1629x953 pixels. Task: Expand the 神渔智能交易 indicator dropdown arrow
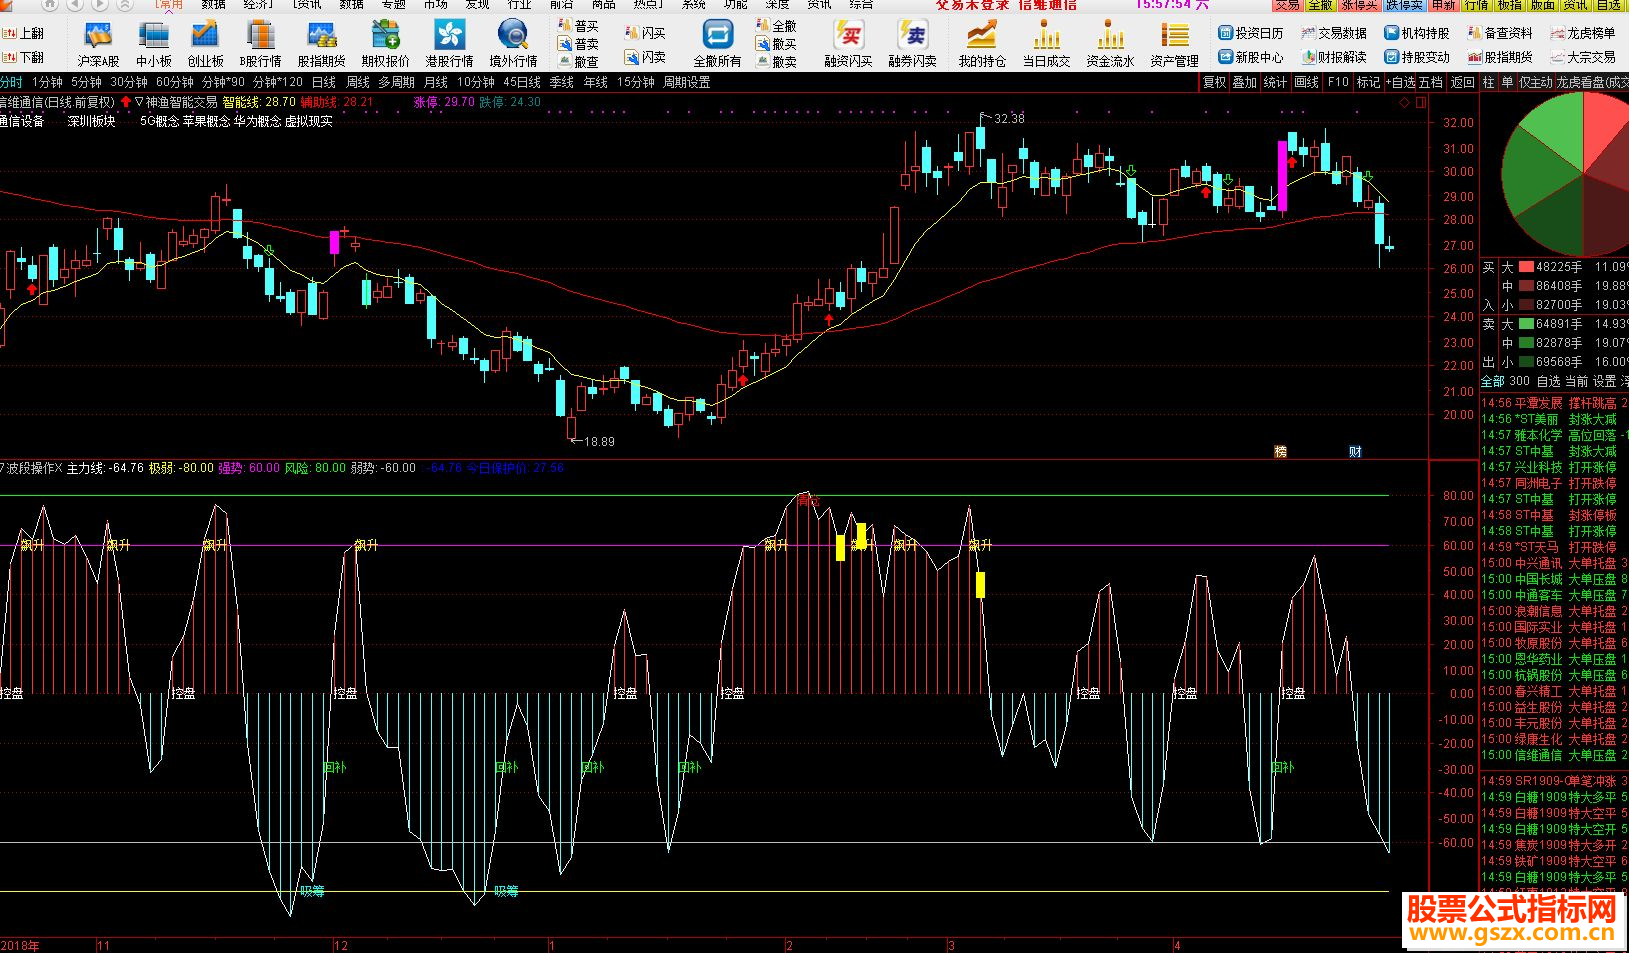pyautogui.click(x=139, y=102)
